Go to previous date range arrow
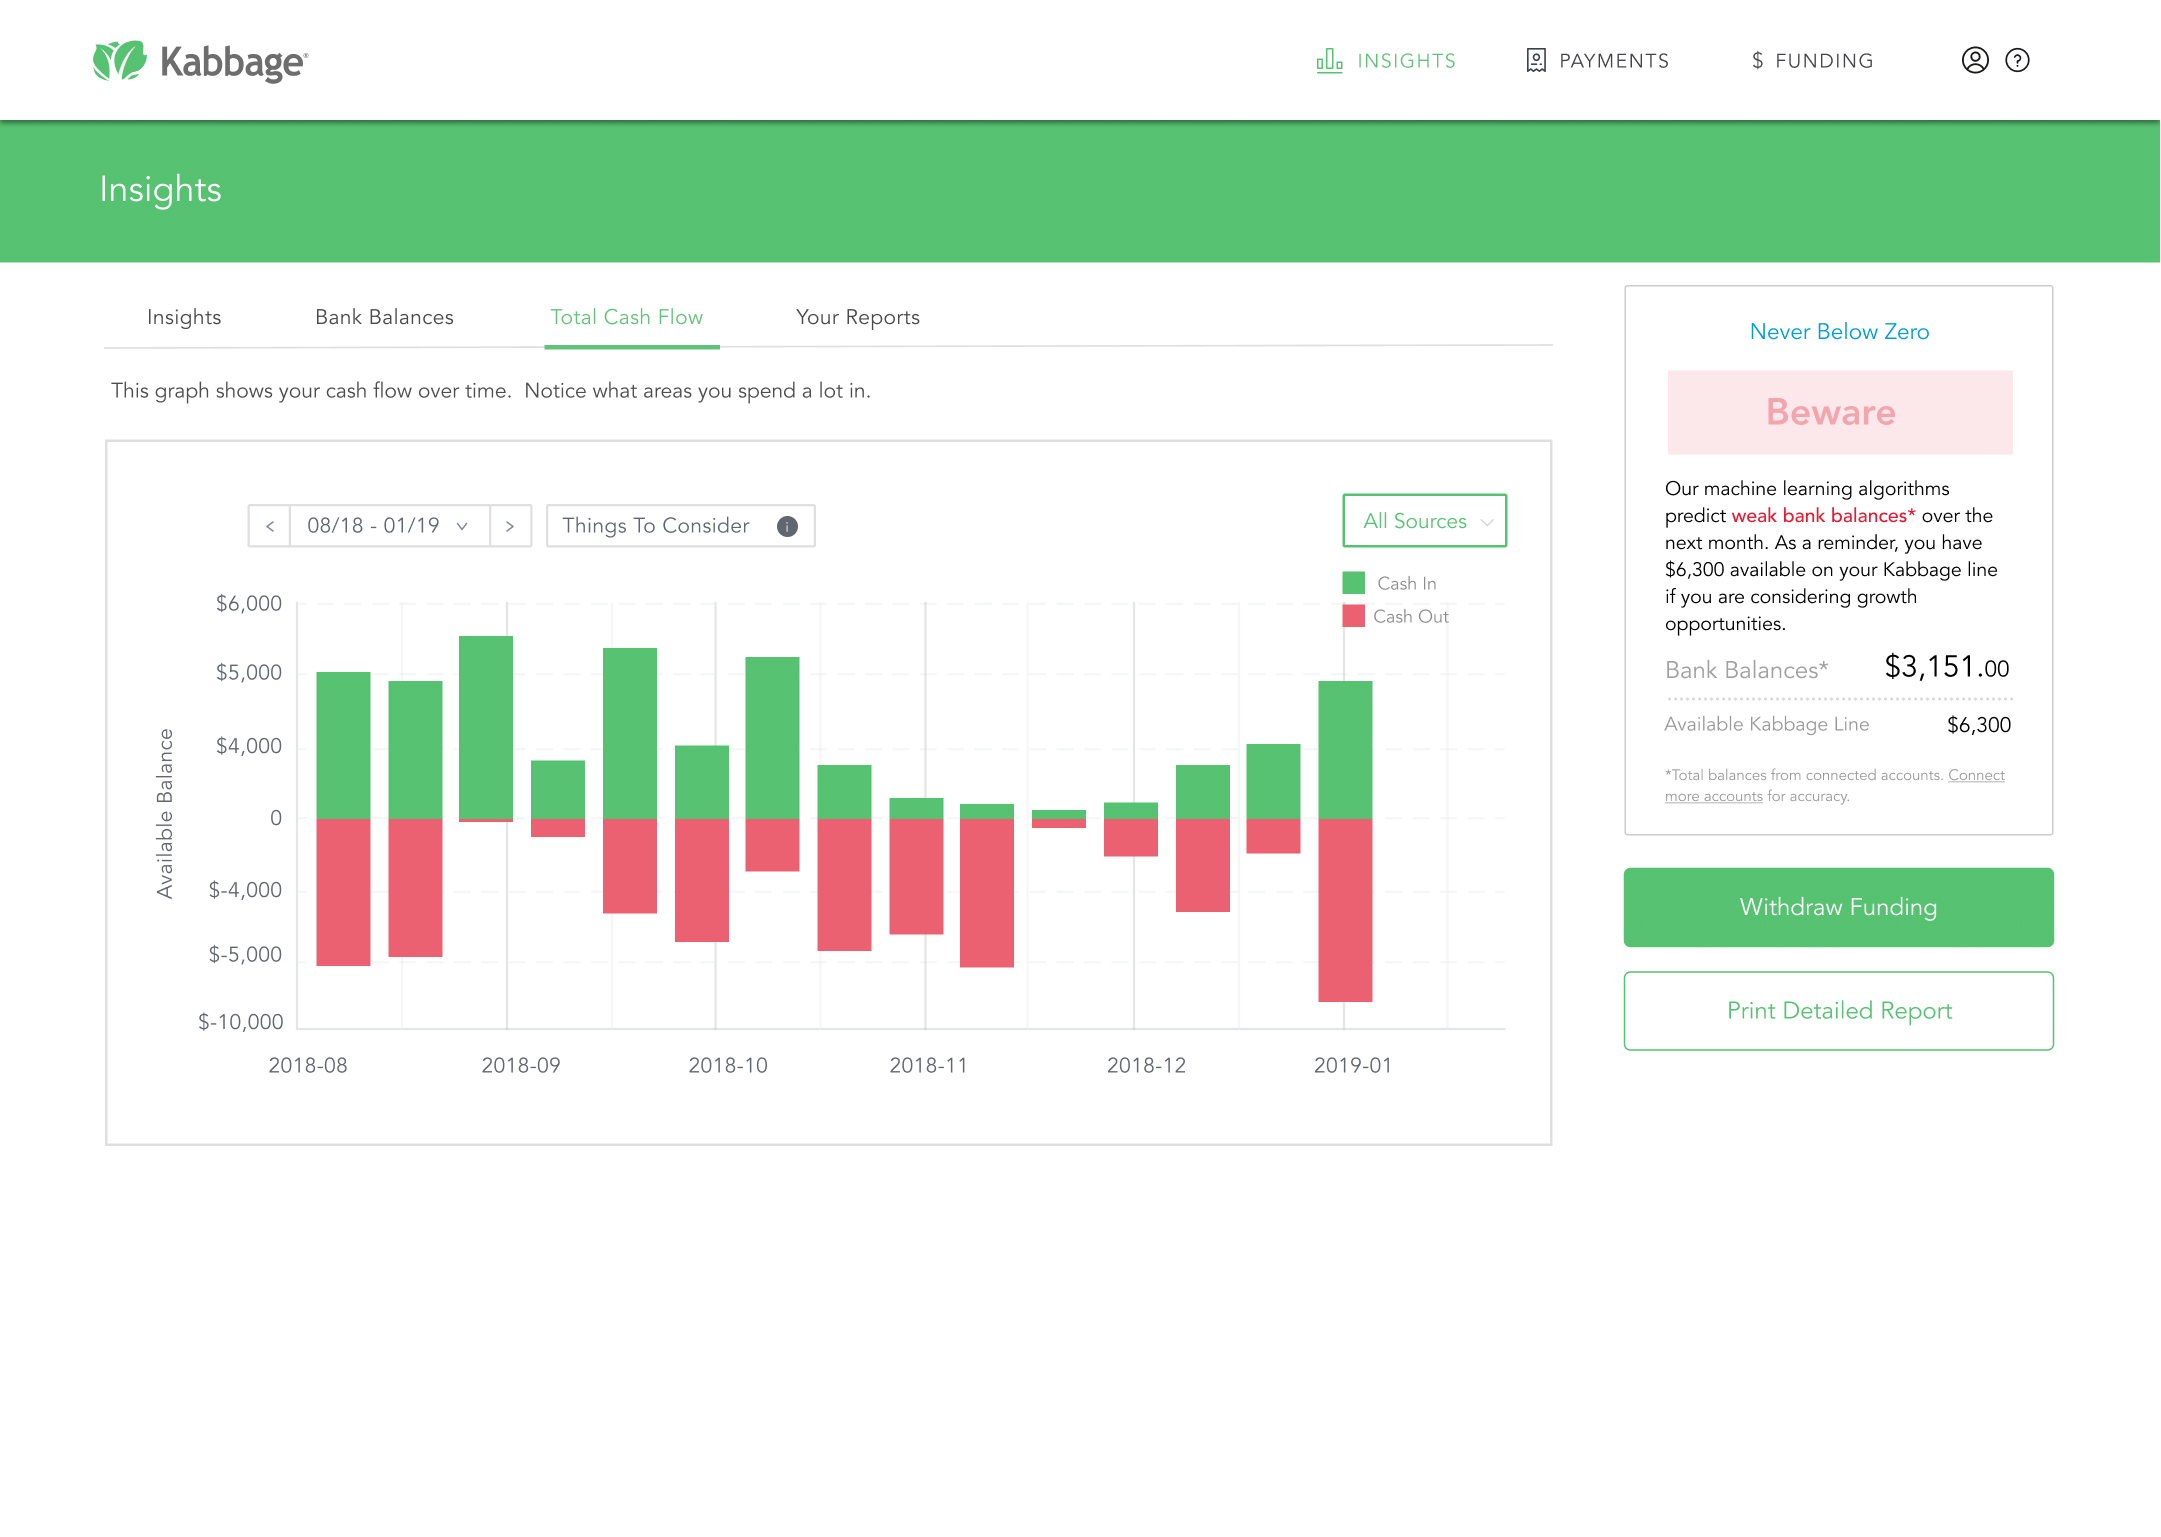 (x=269, y=526)
